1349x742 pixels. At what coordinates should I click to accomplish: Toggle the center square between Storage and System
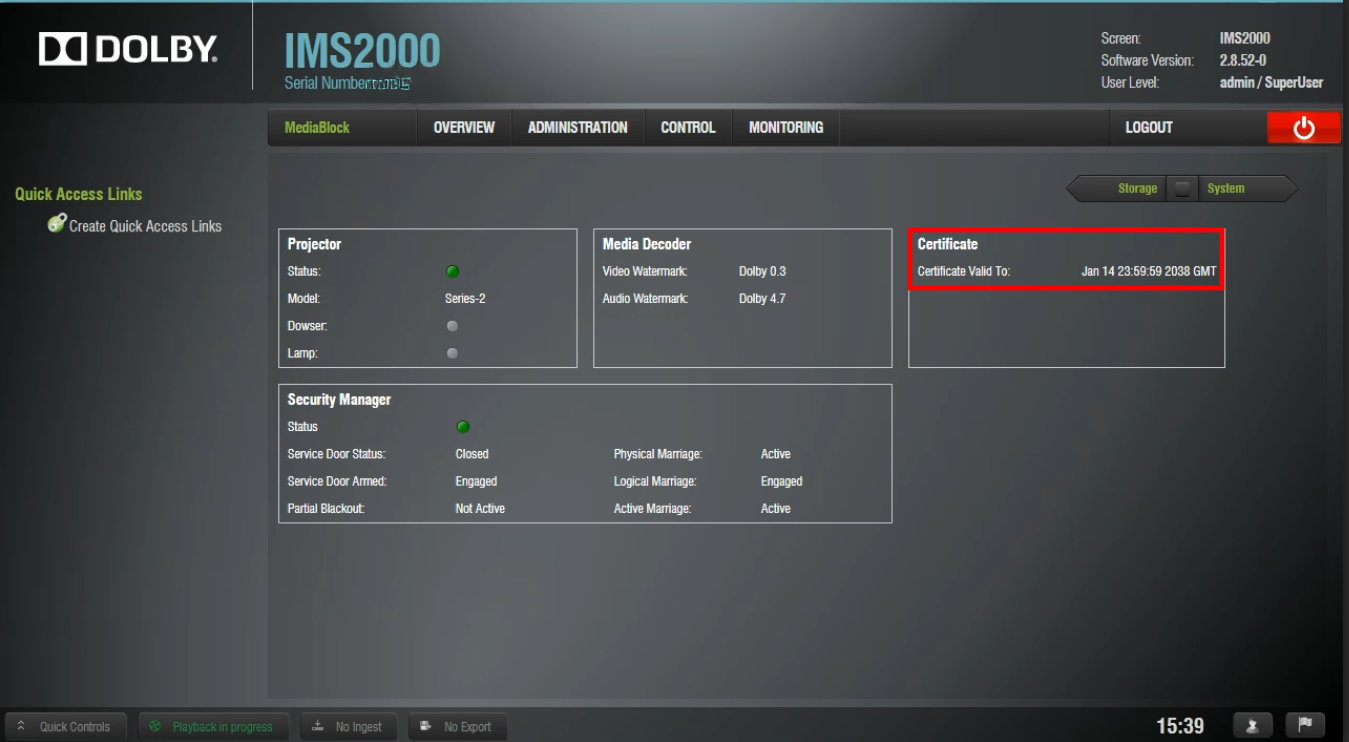point(1182,188)
